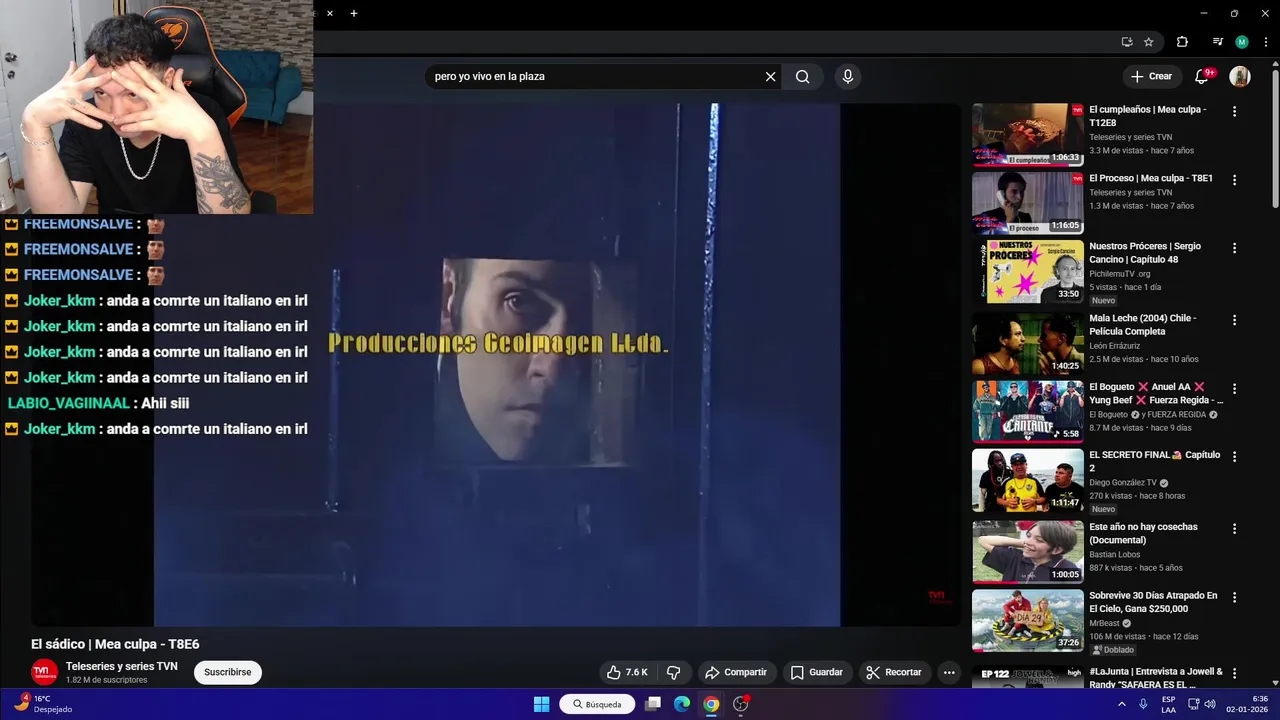Open options for EL SECRETO FINAL video

pyautogui.click(x=1234, y=456)
